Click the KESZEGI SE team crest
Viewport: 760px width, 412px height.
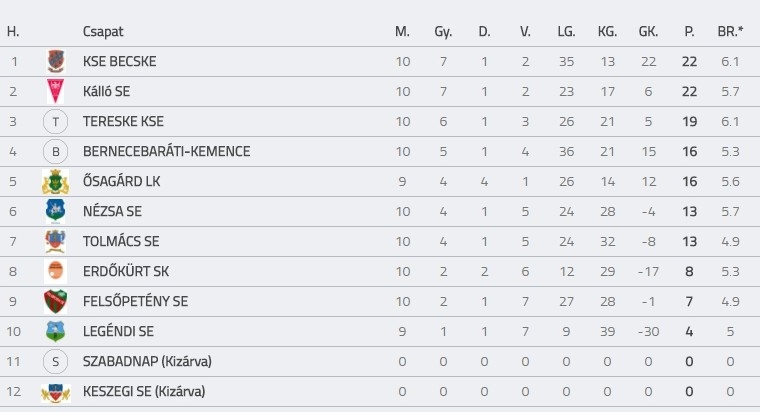(55, 392)
